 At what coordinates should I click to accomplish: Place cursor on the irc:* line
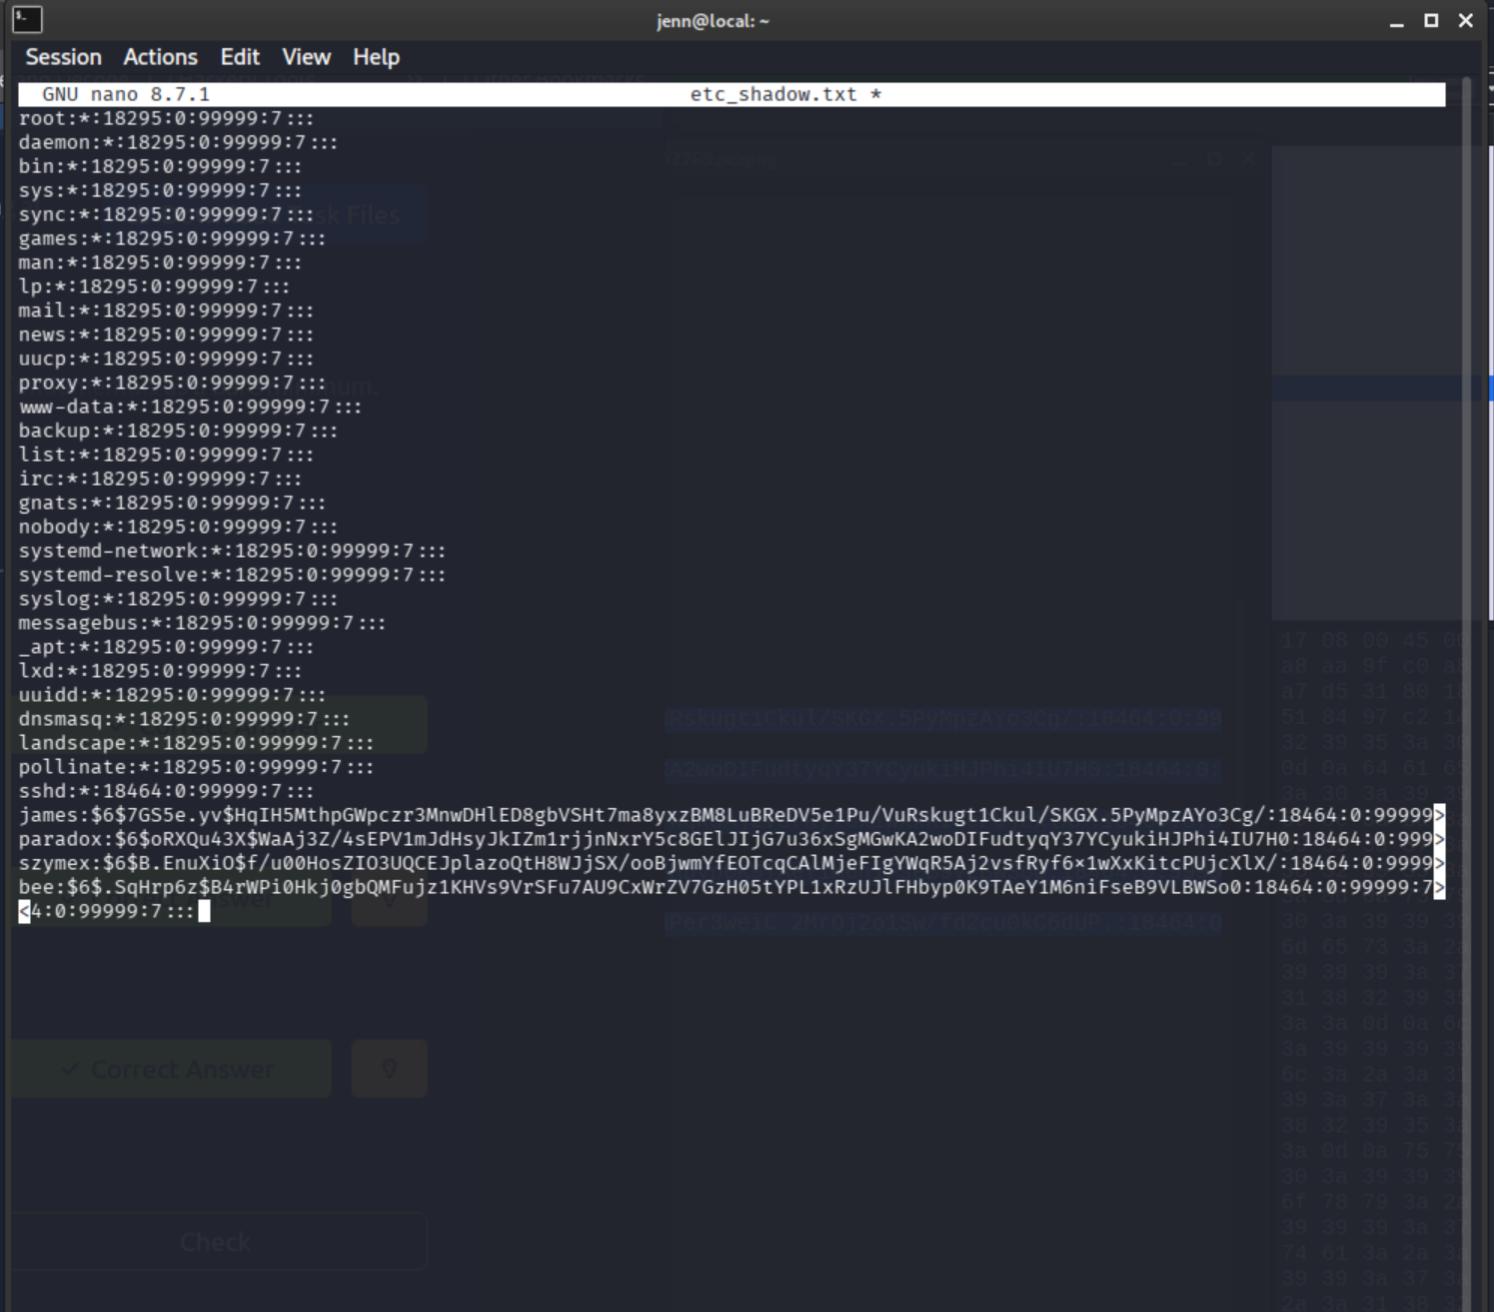pos(160,478)
